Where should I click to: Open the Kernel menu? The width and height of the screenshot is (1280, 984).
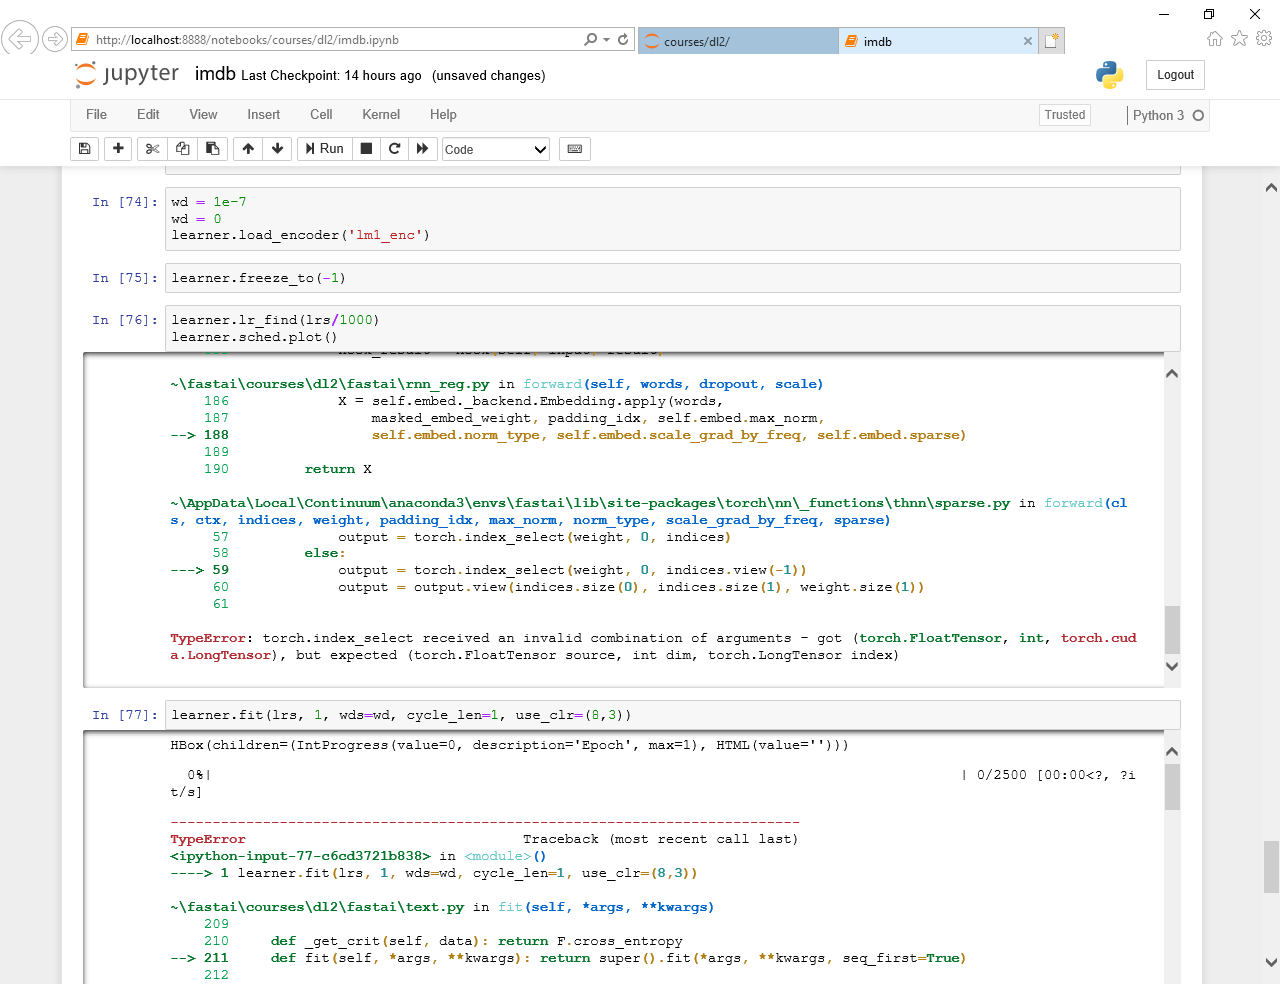(380, 115)
